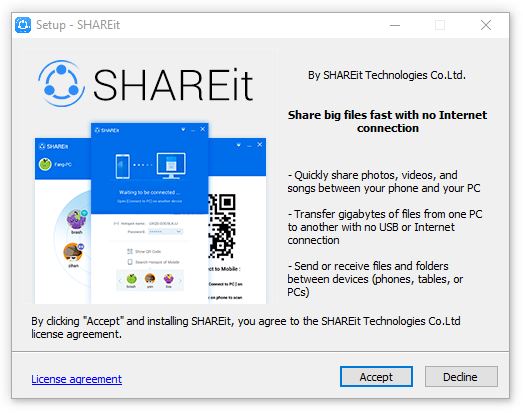This screenshot has width=523, height=414.
Task: Open the License agreement link
Action: click(77, 379)
